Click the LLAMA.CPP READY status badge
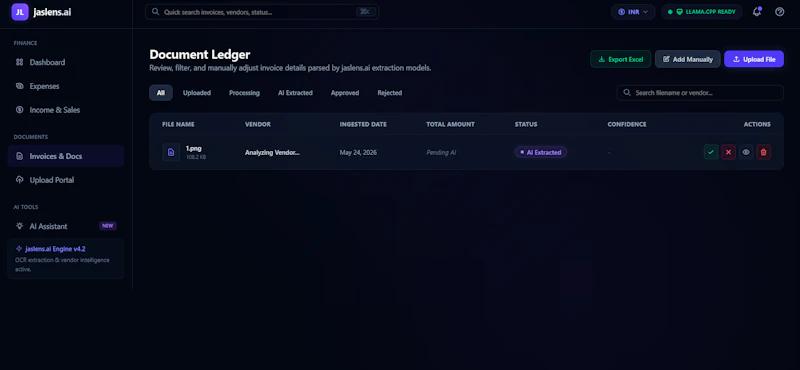The width and height of the screenshot is (800, 370). pyautogui.click(x=702, y=12)
